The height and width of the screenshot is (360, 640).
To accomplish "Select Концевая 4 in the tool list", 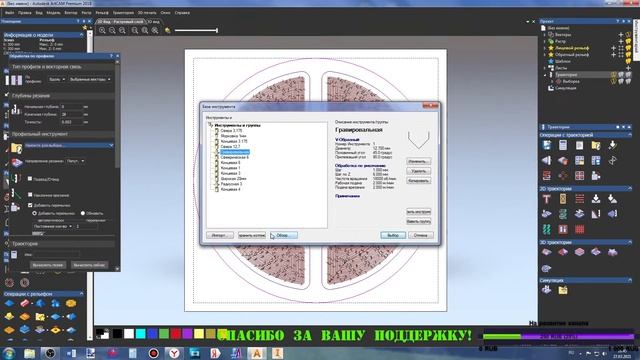I will [x=230, y=189].
